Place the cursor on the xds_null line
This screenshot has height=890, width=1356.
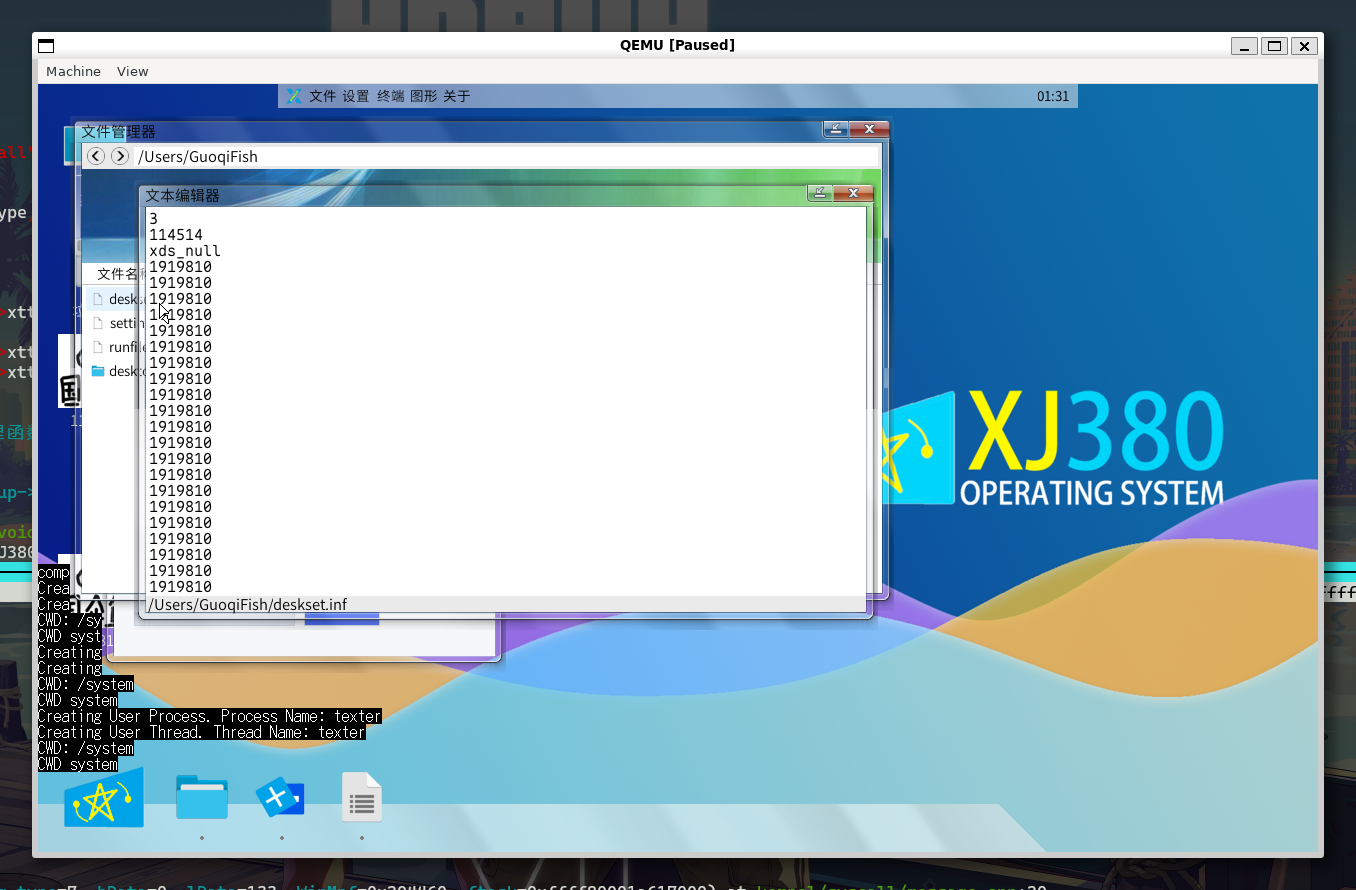click(185, 251)
